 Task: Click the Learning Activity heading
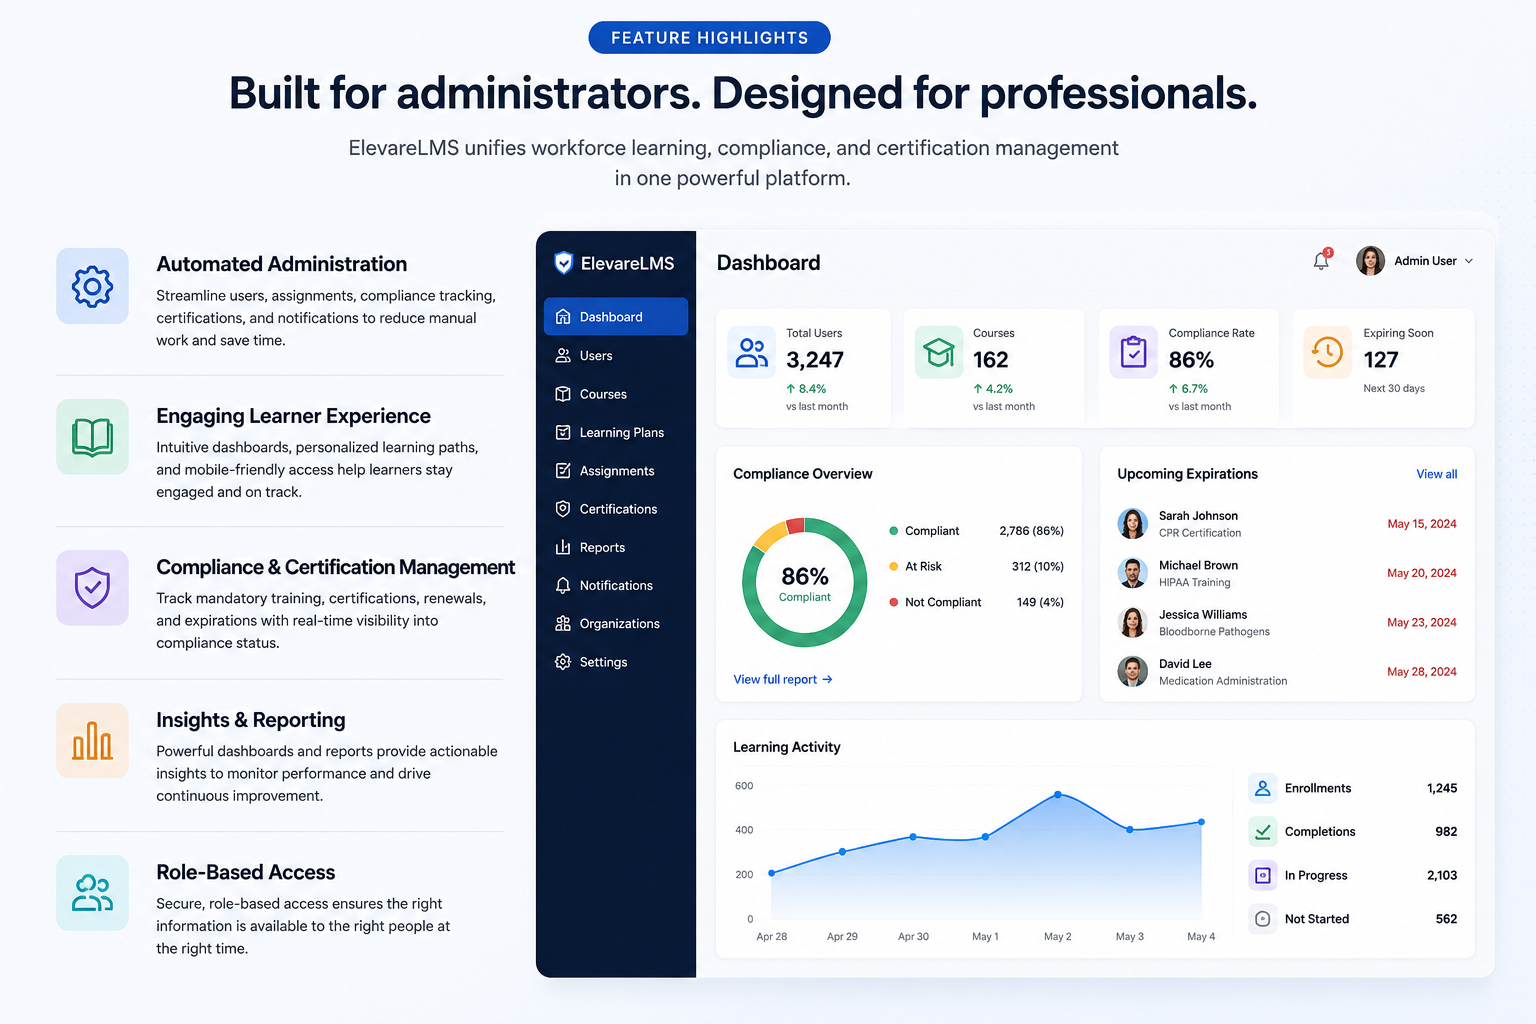(786, 747)
